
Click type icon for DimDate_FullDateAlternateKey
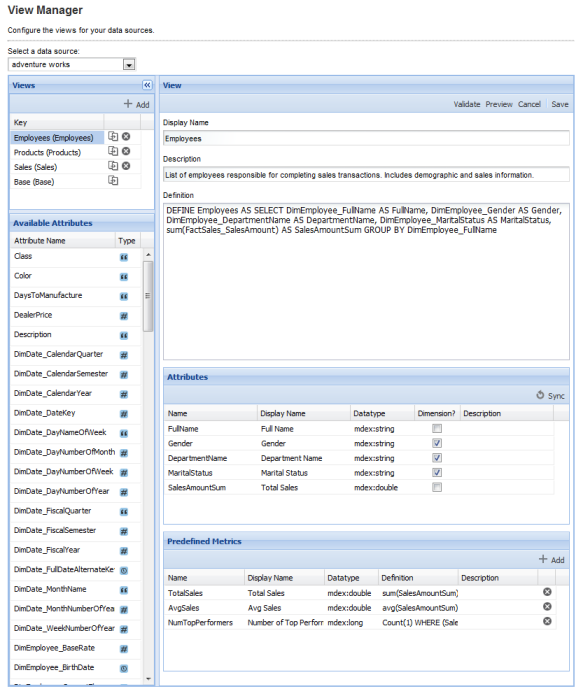coord(124,571)
